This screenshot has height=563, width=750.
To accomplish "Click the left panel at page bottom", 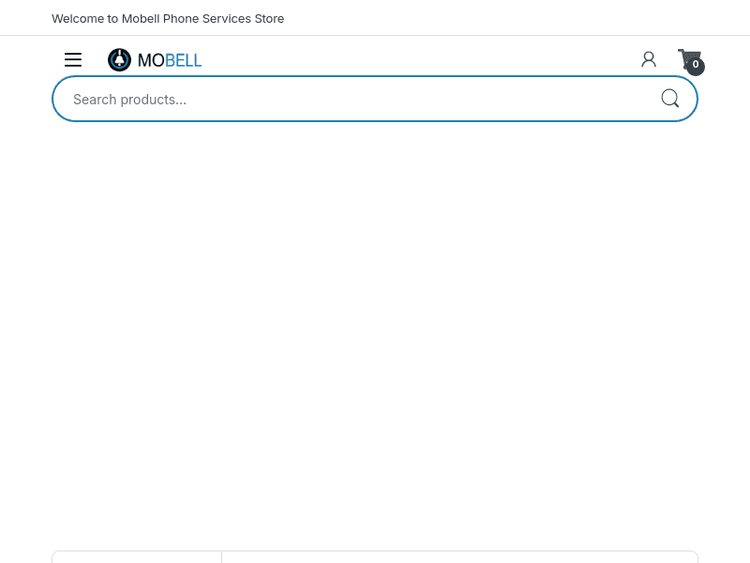I will click(x=137, y=557).
